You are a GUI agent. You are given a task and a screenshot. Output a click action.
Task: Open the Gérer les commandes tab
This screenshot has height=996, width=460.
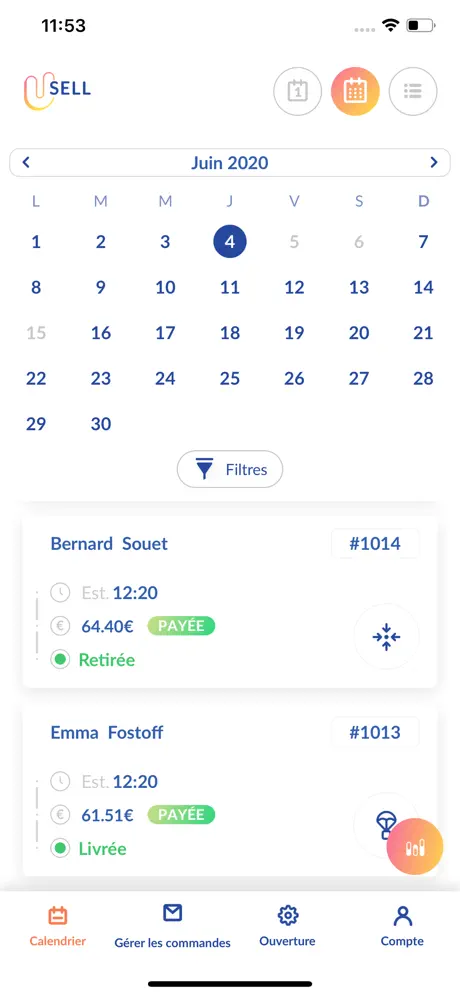172,926
